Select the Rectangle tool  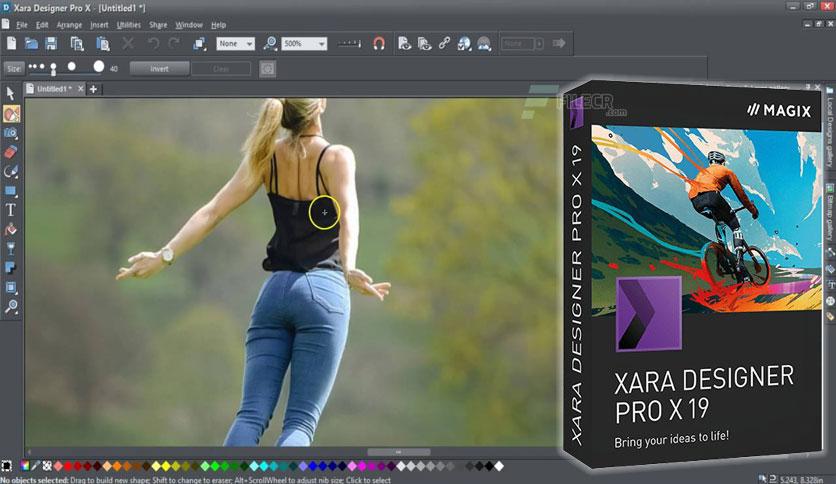11,190
